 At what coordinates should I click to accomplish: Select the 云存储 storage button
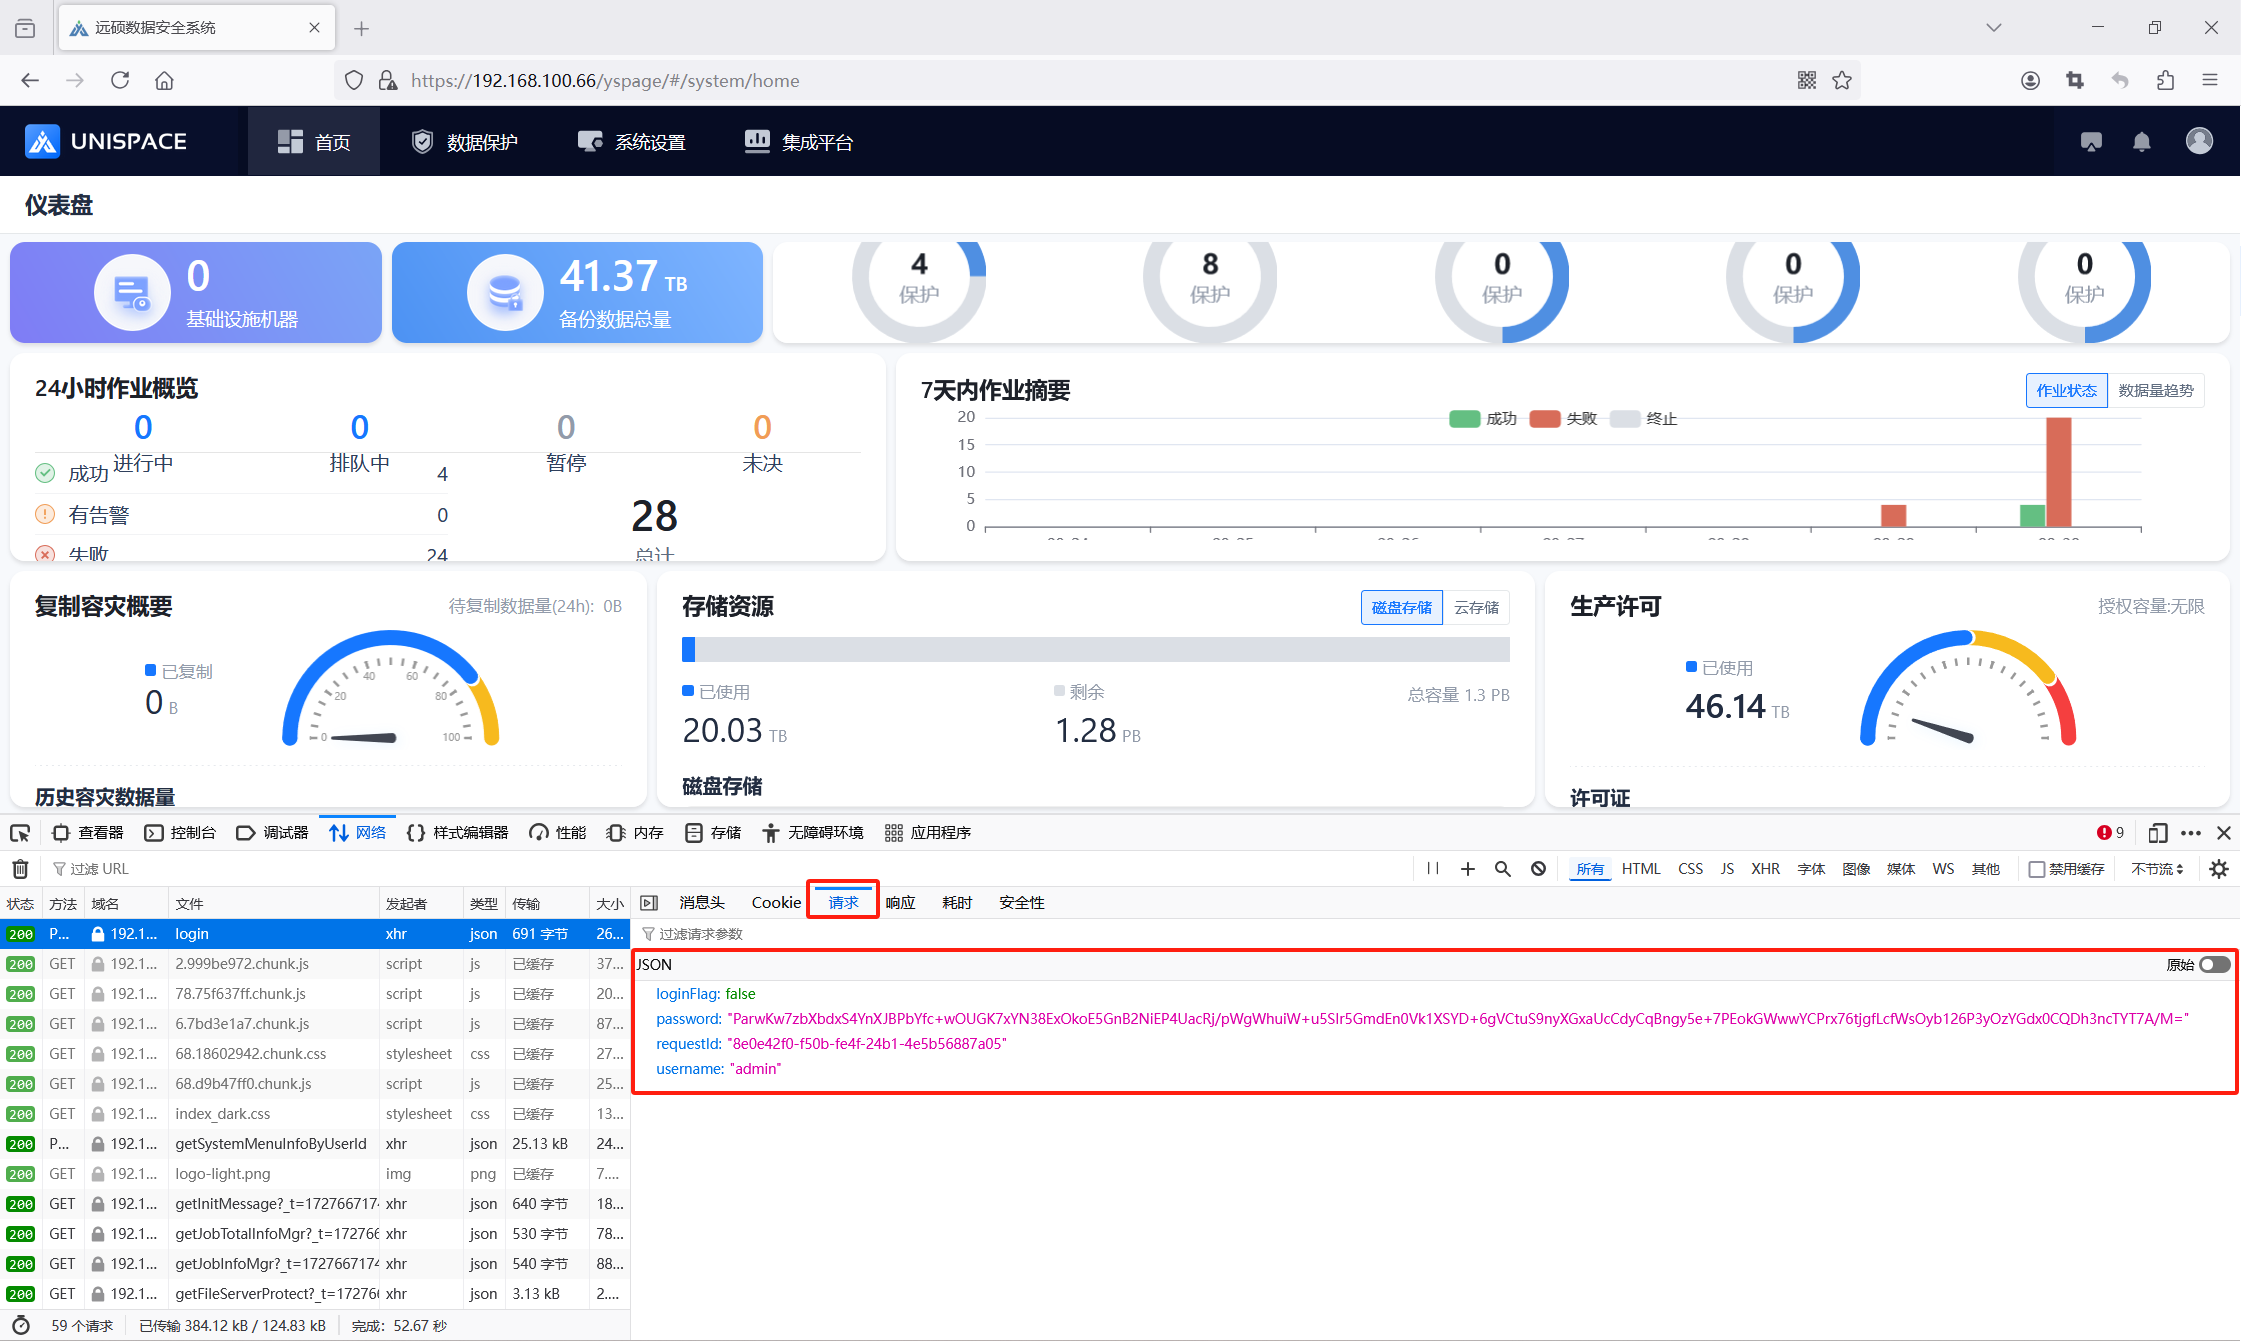pyautogui.click(x=1476, y=608)
